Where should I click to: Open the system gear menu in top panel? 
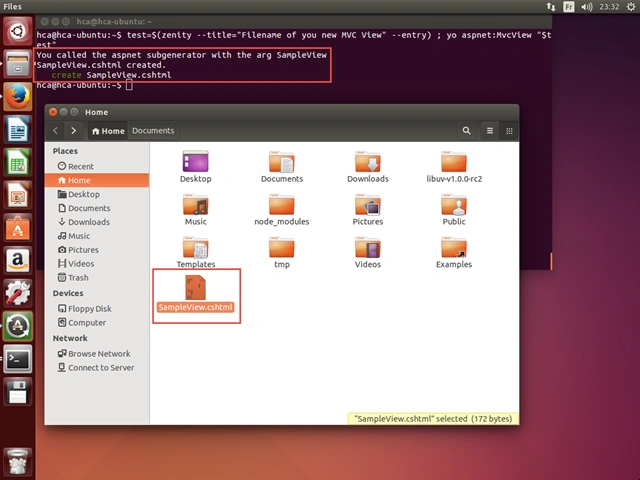[631, 7]
